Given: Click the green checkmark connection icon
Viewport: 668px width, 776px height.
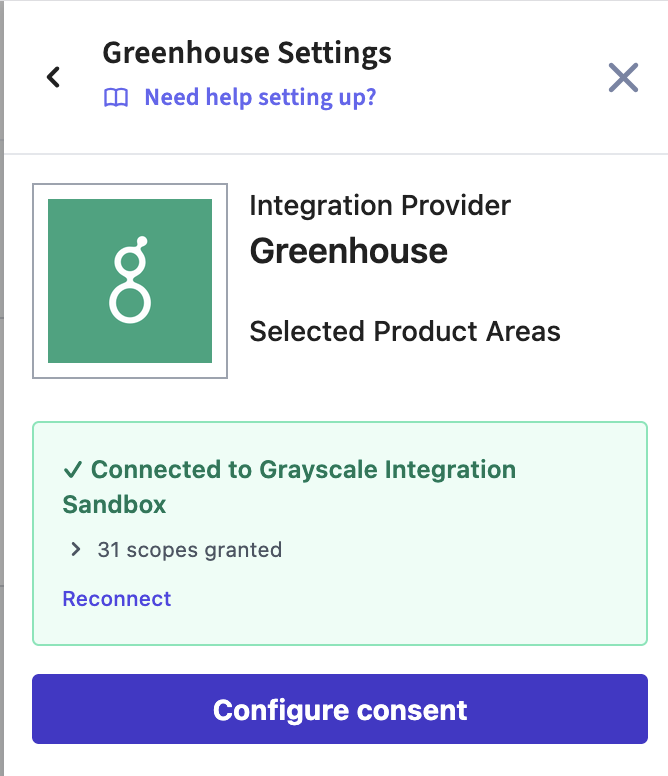Looking at the screenshot, I should point(73,469).
